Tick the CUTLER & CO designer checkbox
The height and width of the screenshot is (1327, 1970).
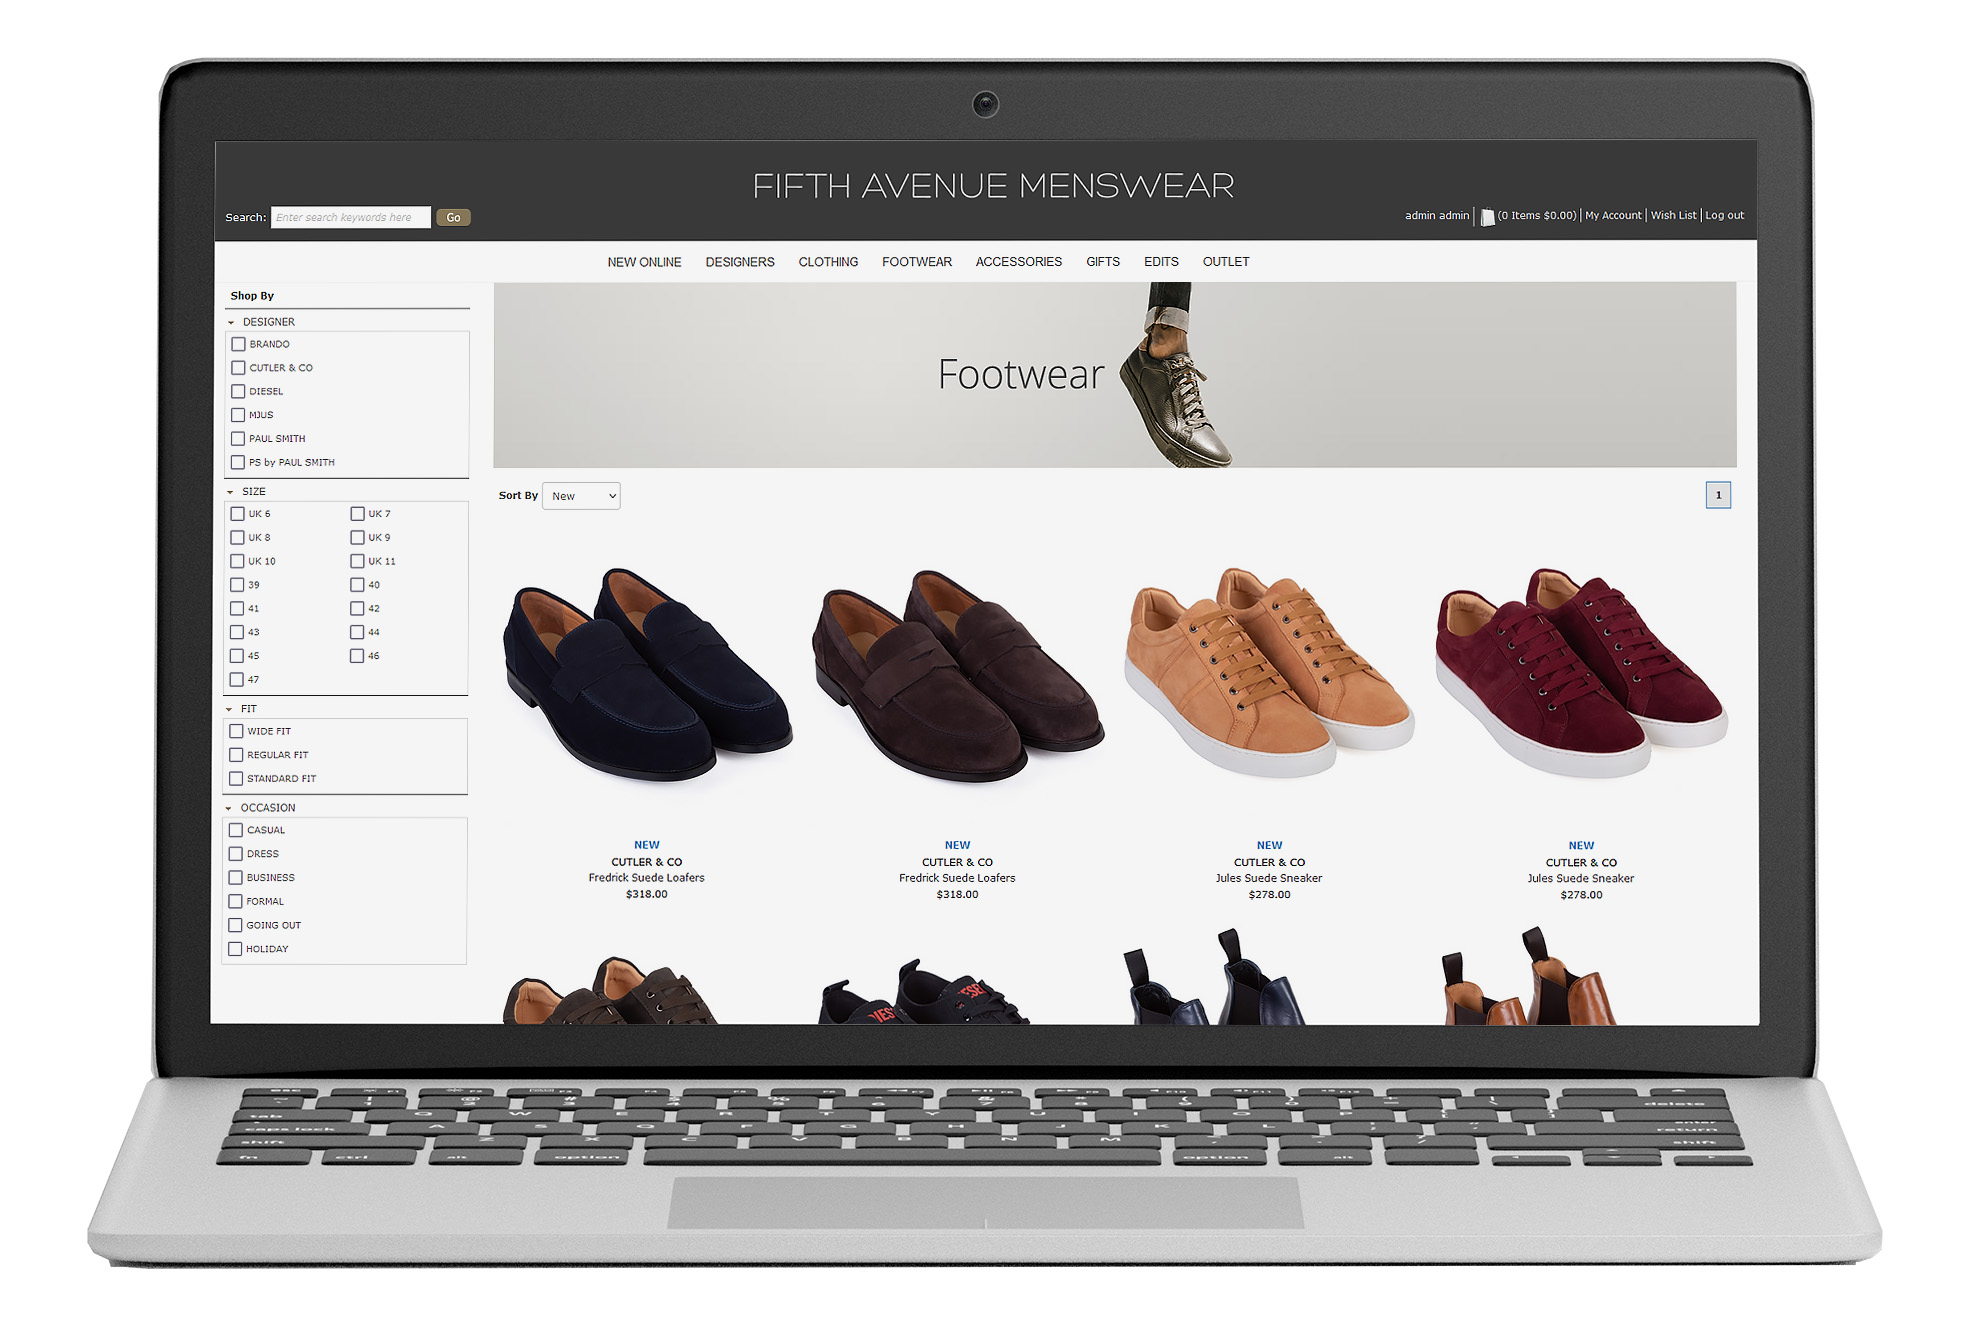click(238, 368)
